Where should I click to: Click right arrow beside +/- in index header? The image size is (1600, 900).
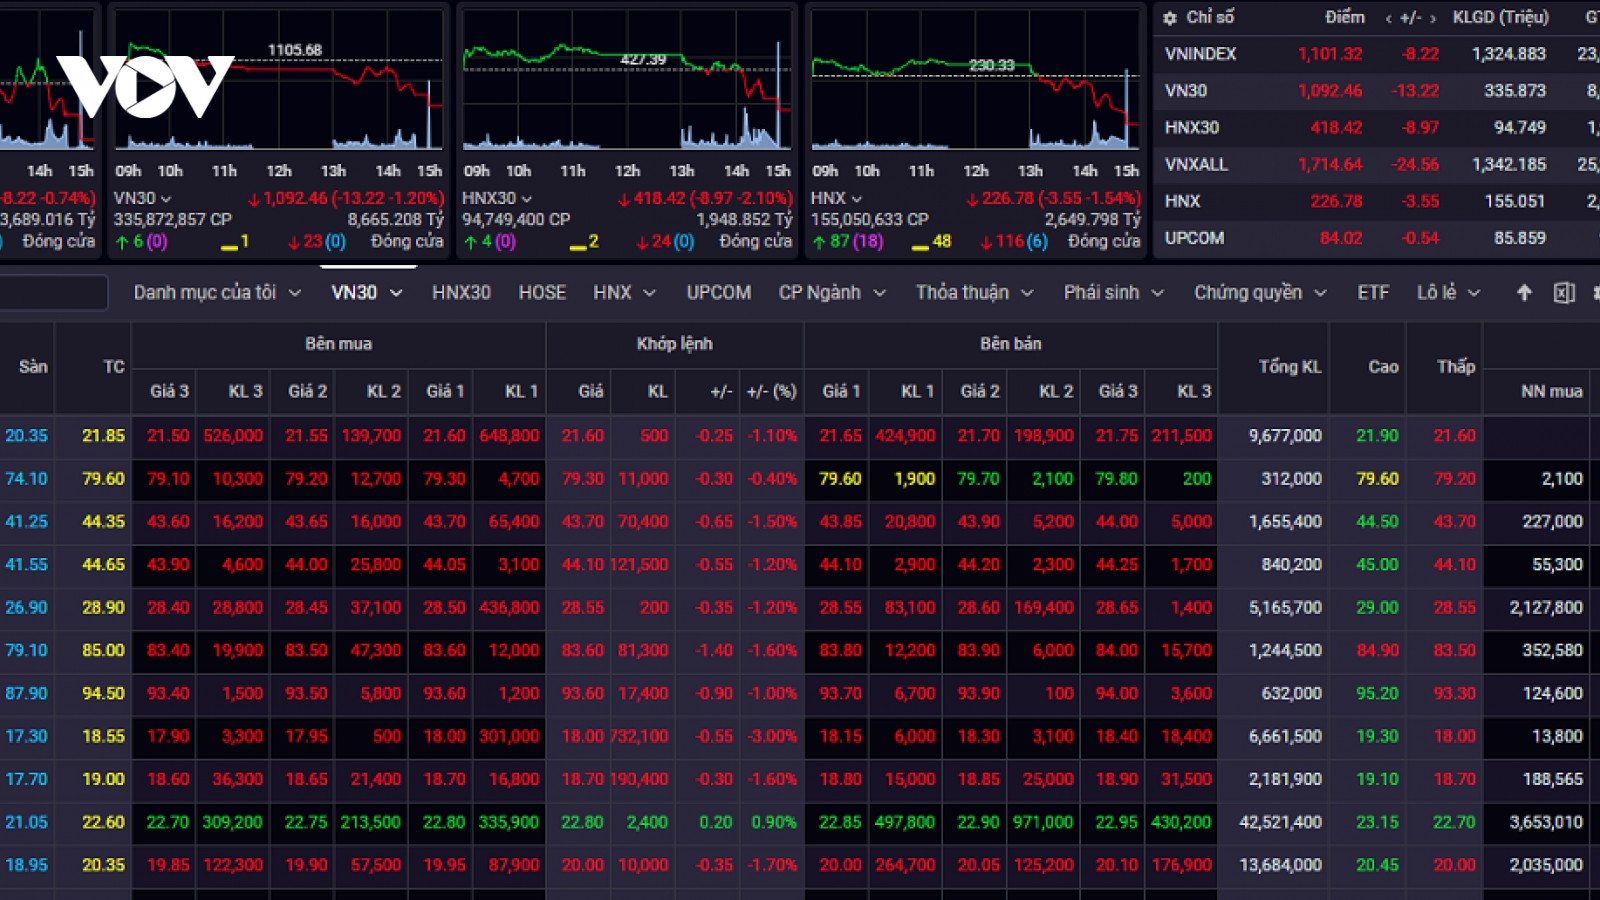click(1432, 18)
